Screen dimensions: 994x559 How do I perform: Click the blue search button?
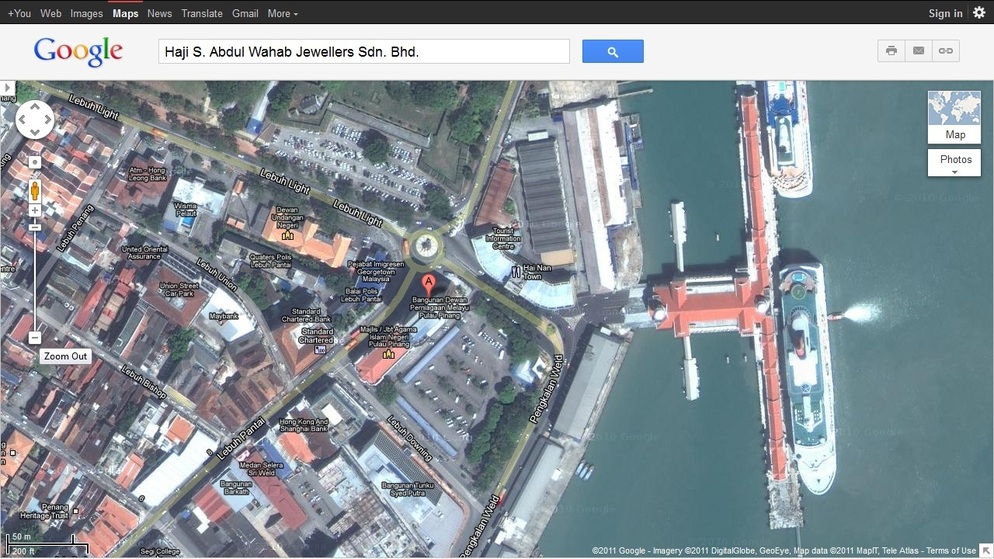(612, 52)
